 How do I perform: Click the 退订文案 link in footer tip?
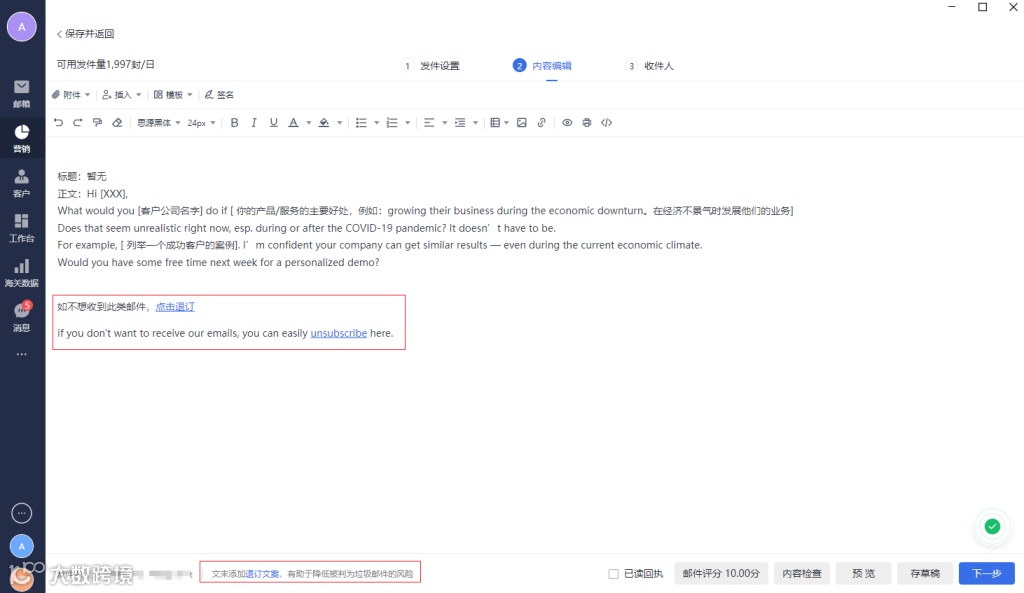(x=263, y=573)
